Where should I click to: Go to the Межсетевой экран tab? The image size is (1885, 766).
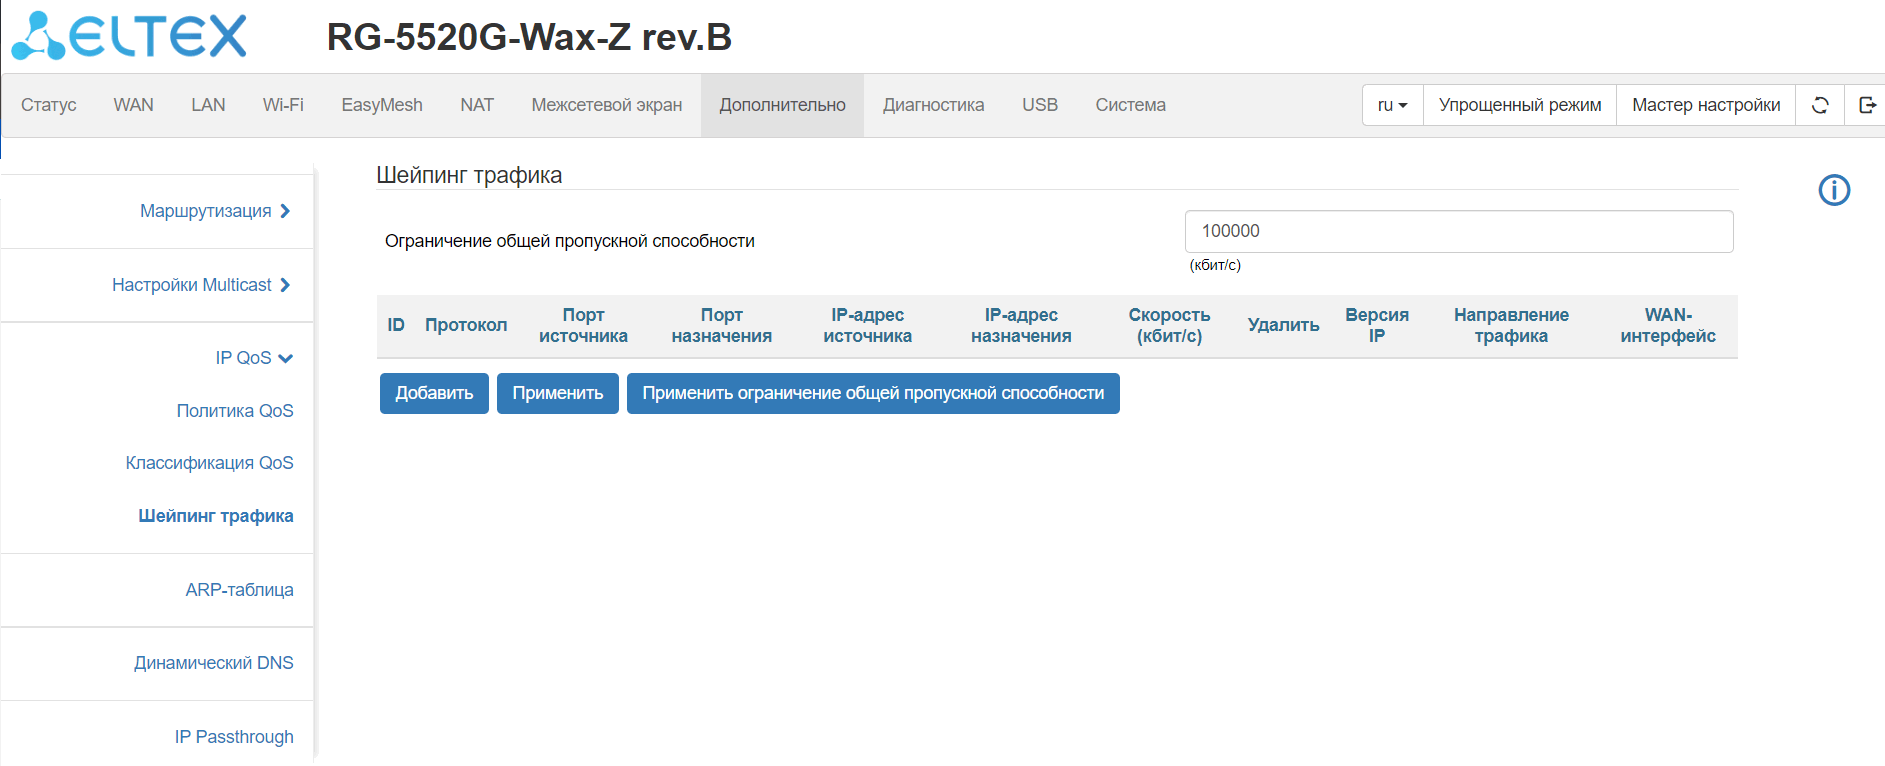pos(606,105)
